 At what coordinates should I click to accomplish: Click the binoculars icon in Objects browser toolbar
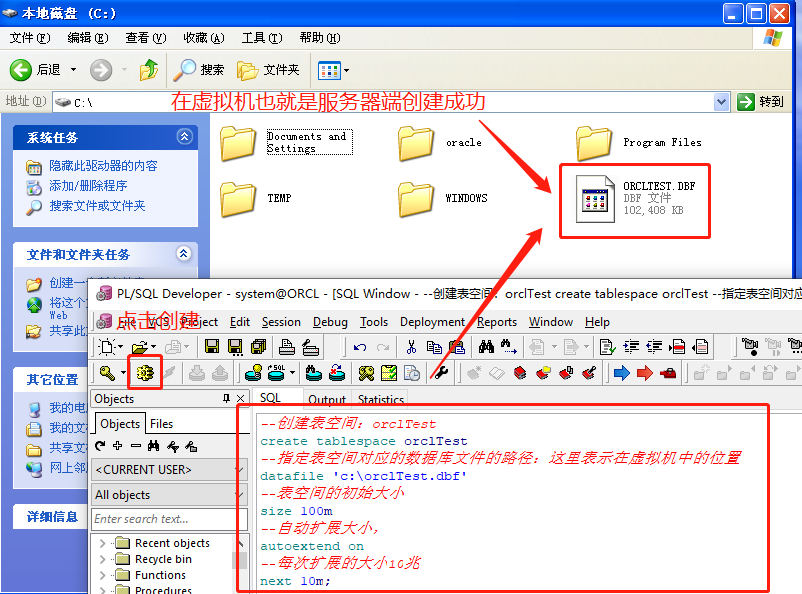[x=153, y=446]
